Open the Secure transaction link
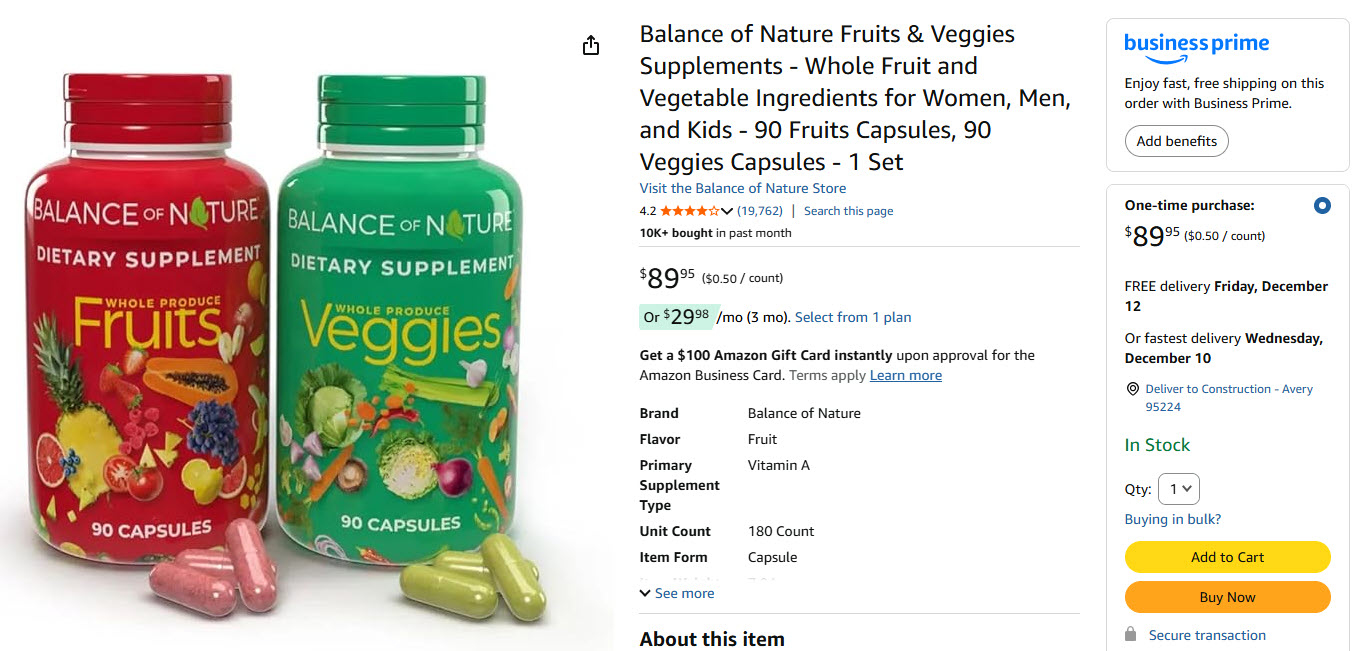The height and width of the screenshot is (651, 1357). tap(1207, 635)
